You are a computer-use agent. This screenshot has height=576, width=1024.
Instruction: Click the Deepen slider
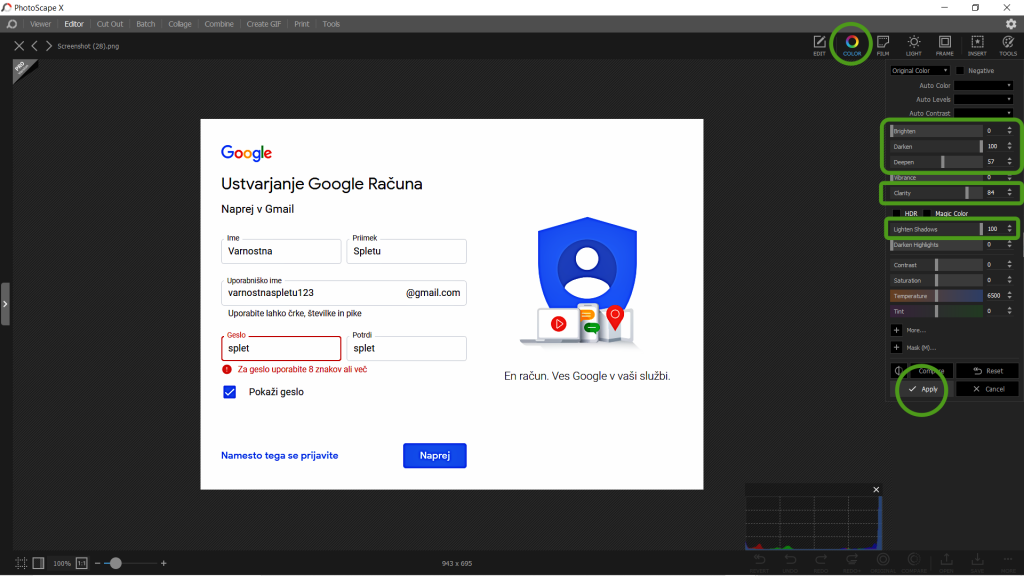(x=936, y=162)
